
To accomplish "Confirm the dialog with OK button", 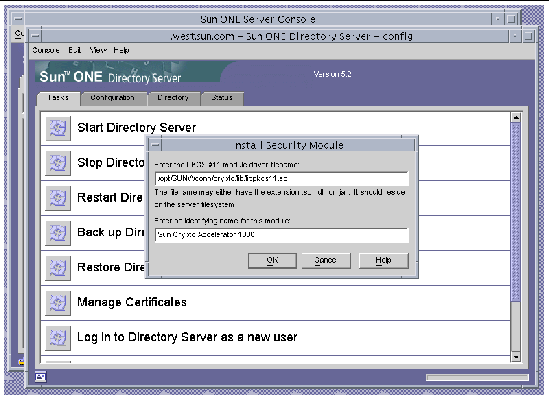I will 272,261.
